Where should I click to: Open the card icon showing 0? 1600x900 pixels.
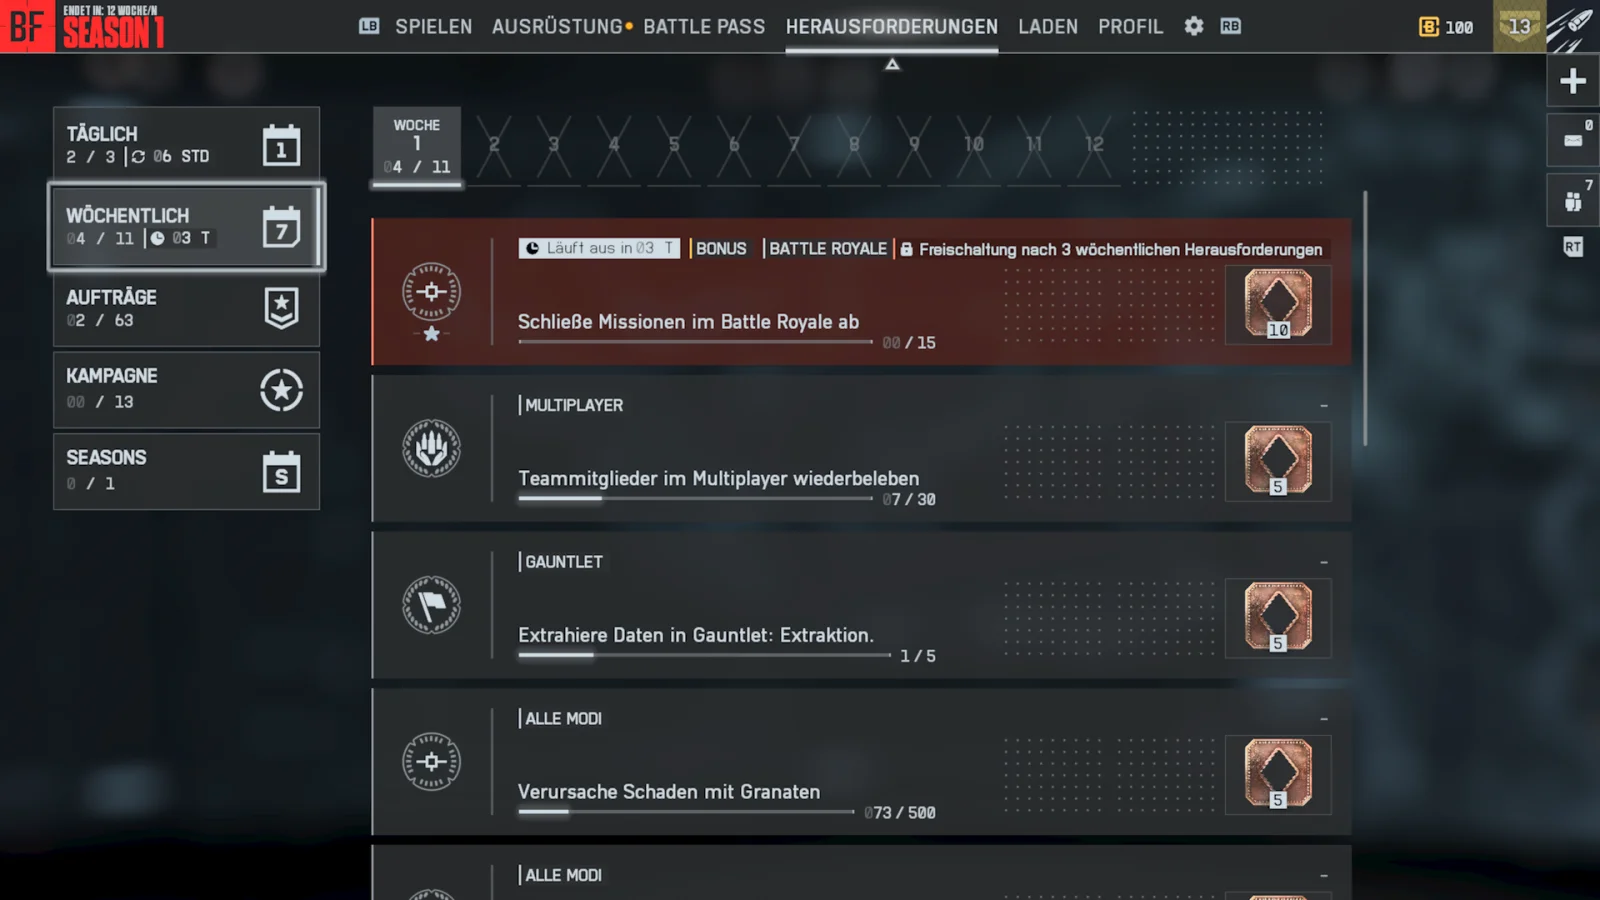coord(1573,140)
